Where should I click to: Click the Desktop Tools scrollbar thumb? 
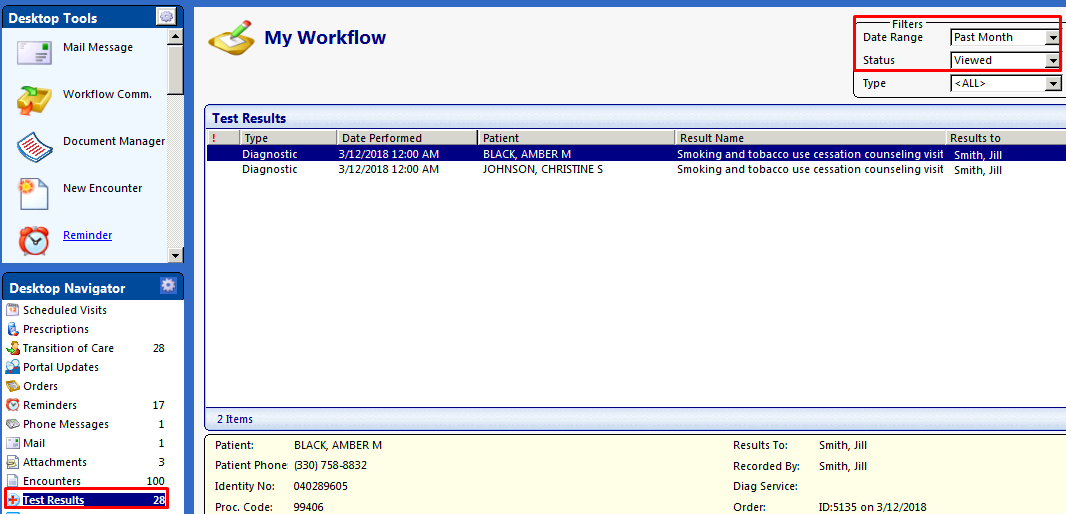click(x=175, y=69)
